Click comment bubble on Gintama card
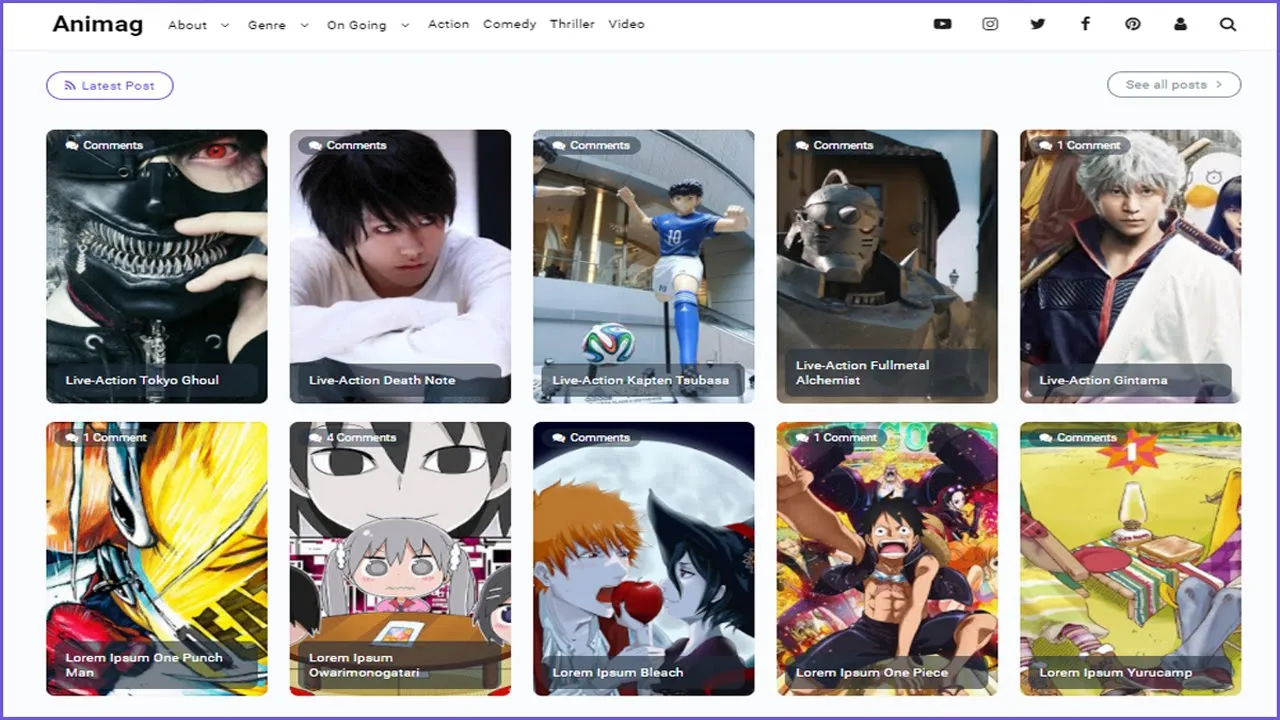 (1046, 145)
